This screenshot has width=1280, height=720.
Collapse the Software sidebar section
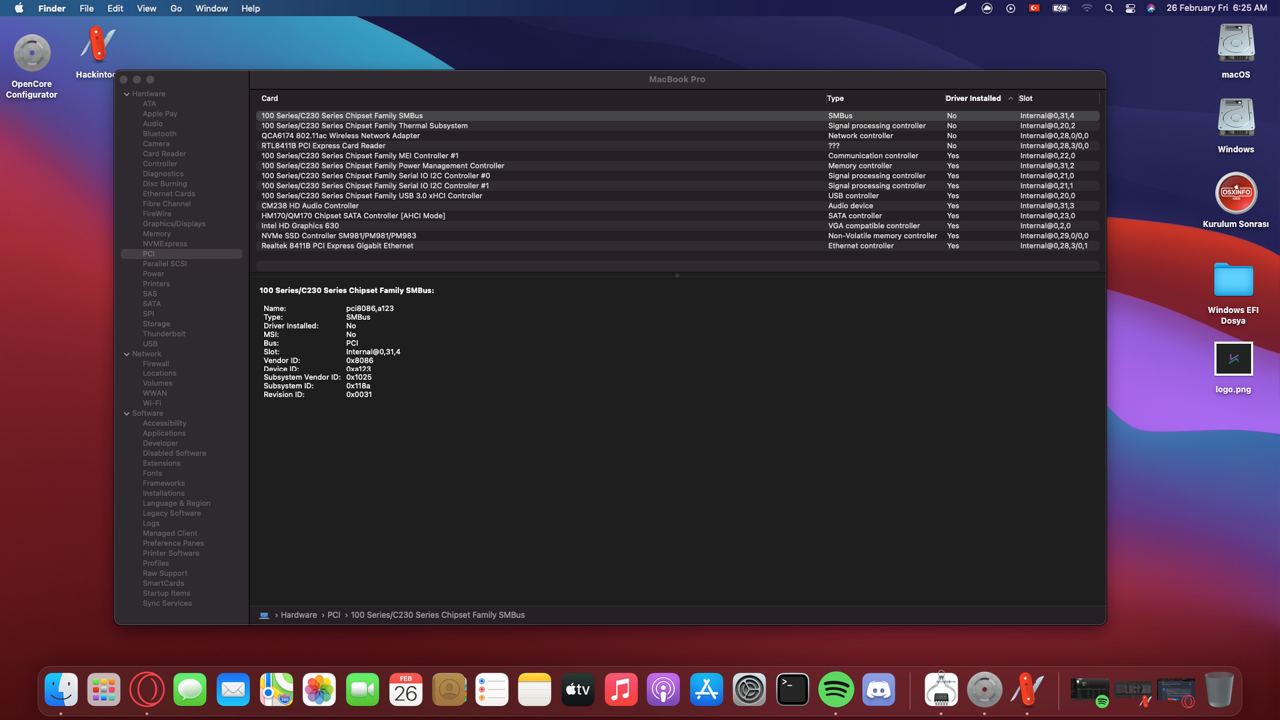click(127, 413)
